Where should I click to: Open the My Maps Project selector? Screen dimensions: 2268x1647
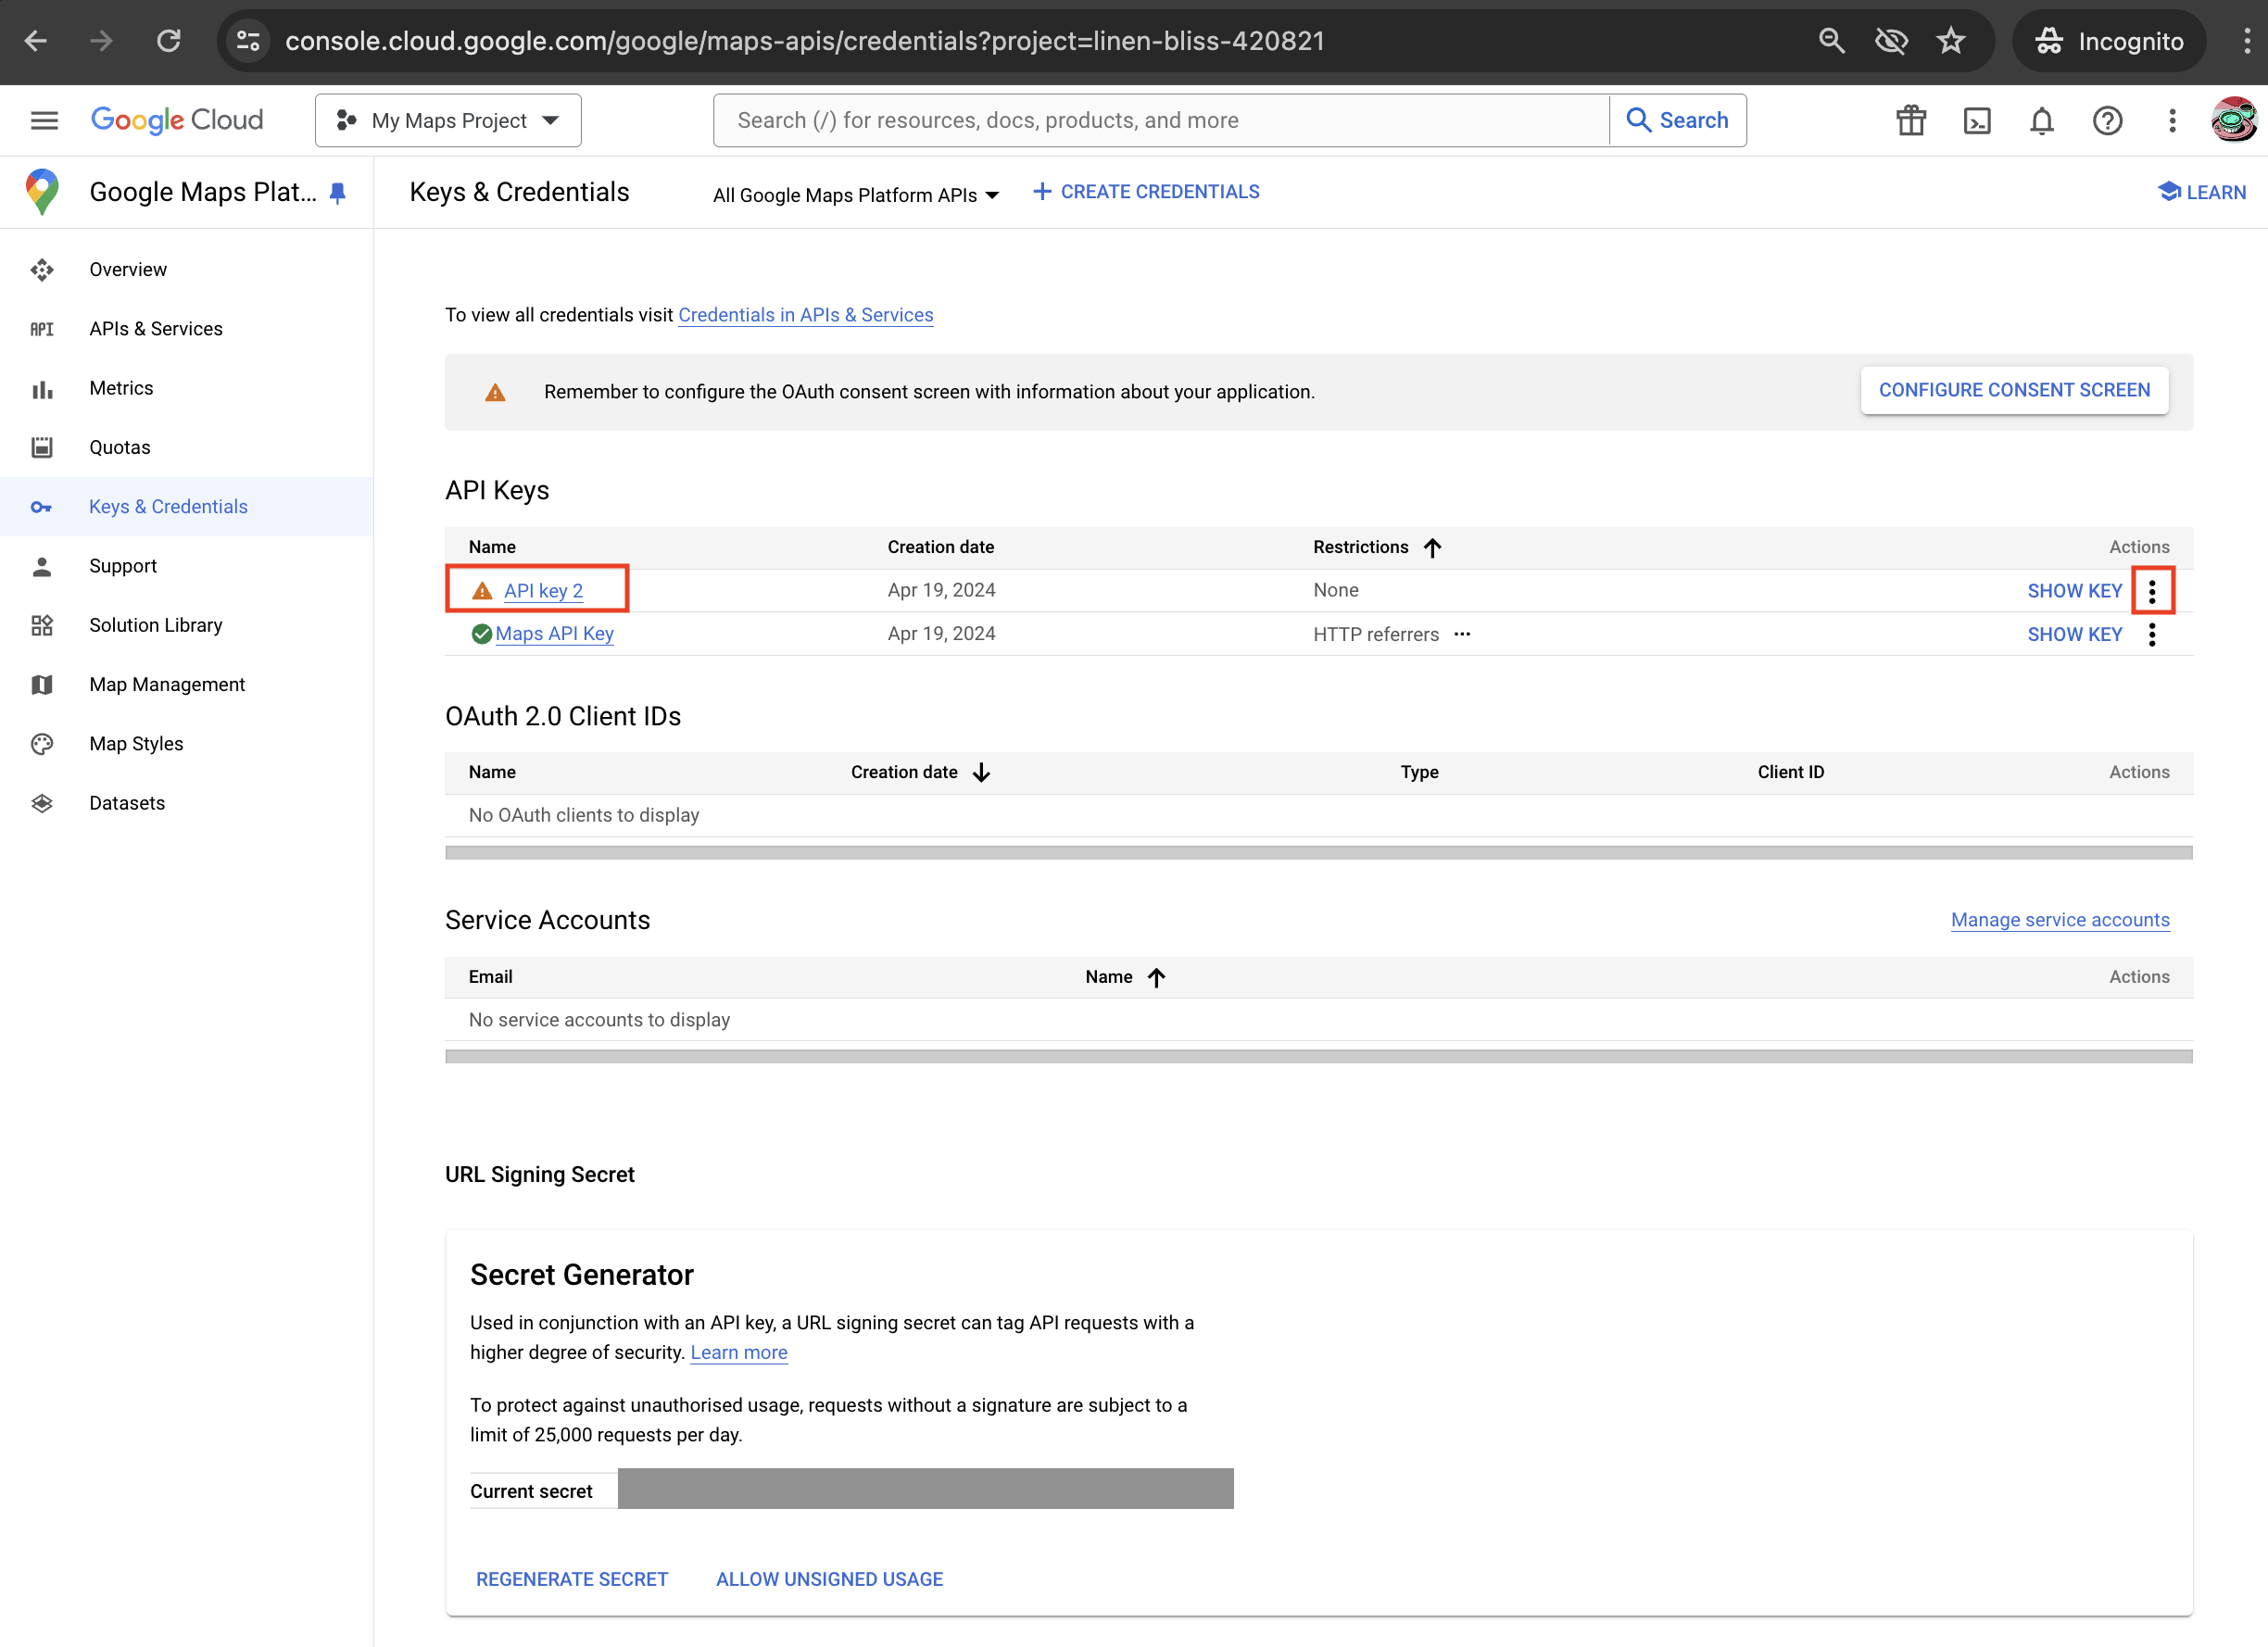pyautogui.click(x=447, y=120)
